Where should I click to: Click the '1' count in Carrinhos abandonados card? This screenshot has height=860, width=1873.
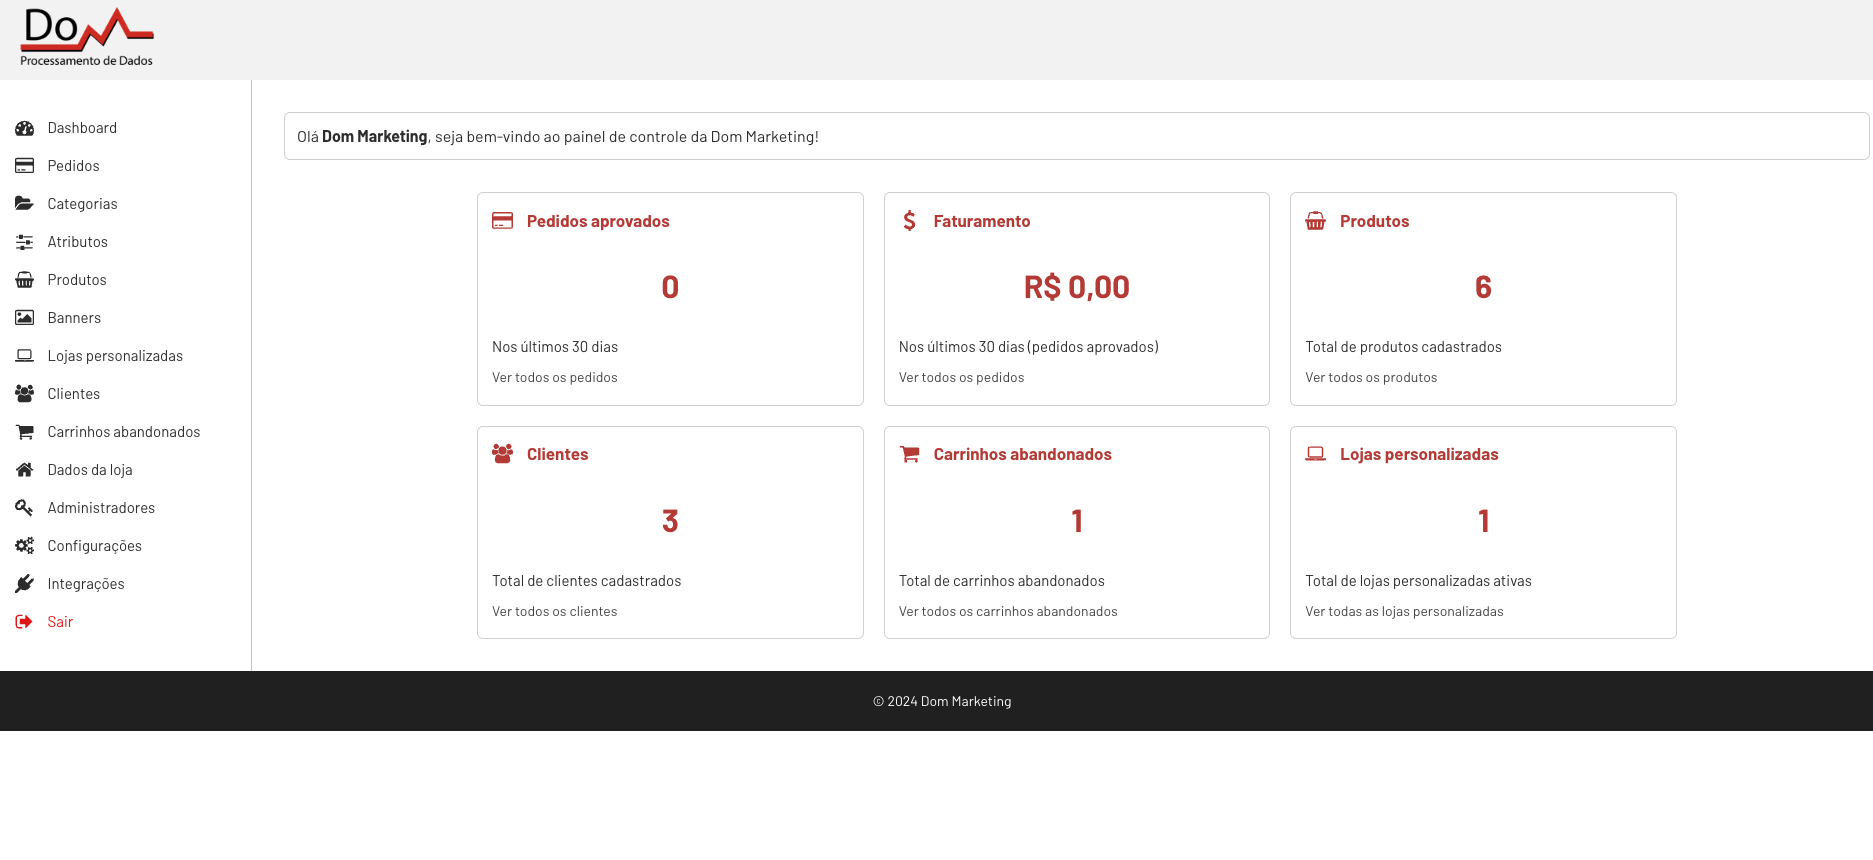coord(1077,521)
